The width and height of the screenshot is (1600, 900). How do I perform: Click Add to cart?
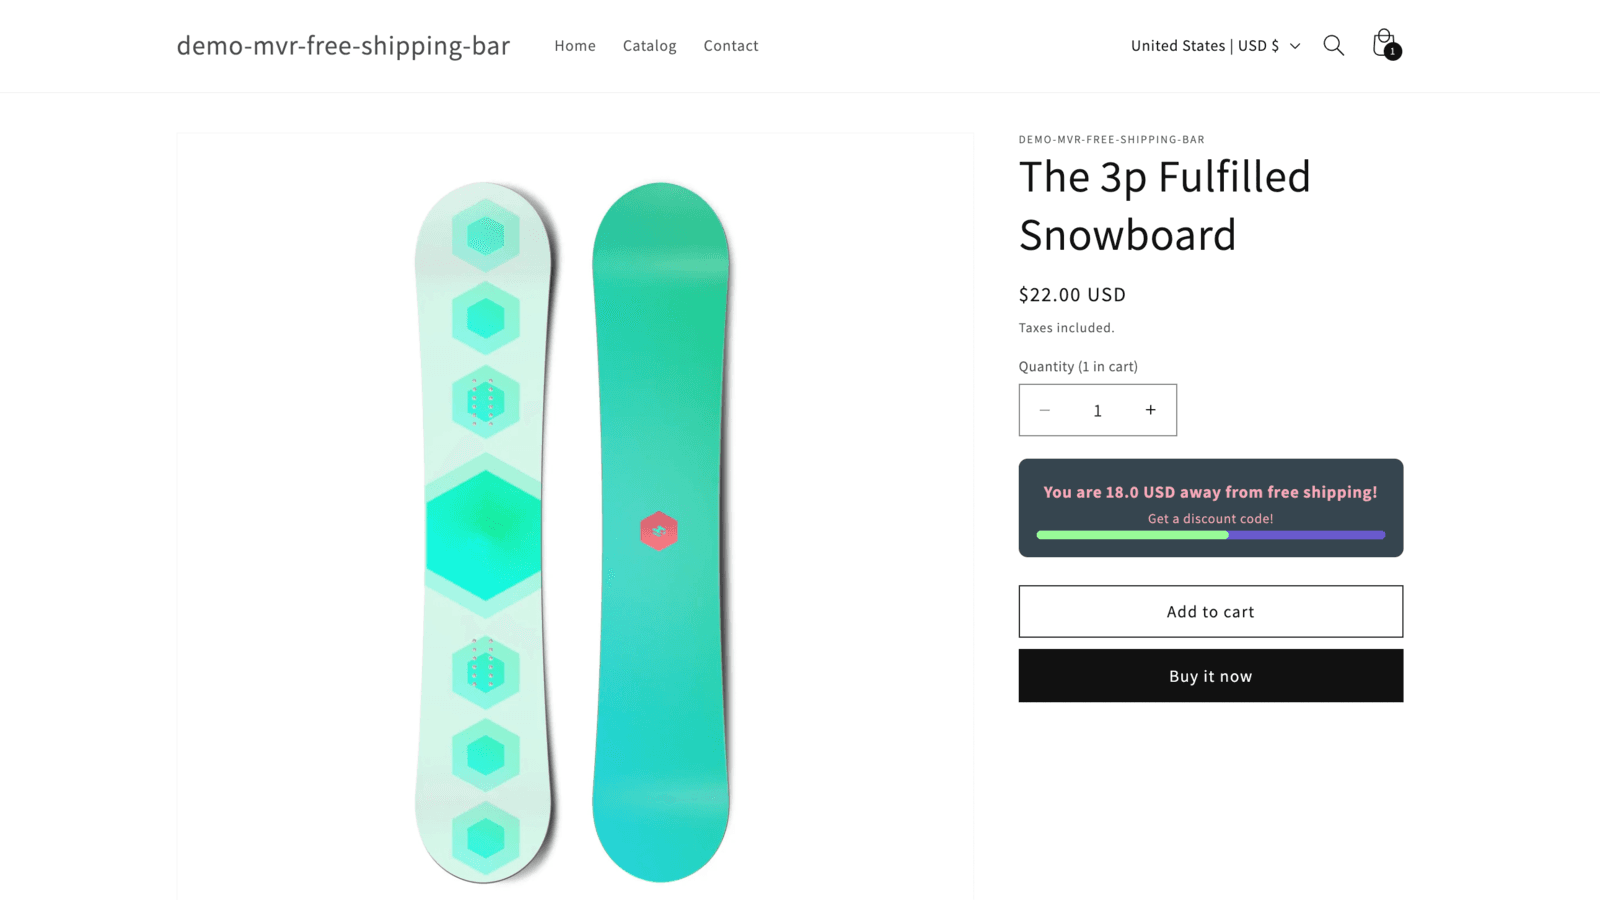1210,611
